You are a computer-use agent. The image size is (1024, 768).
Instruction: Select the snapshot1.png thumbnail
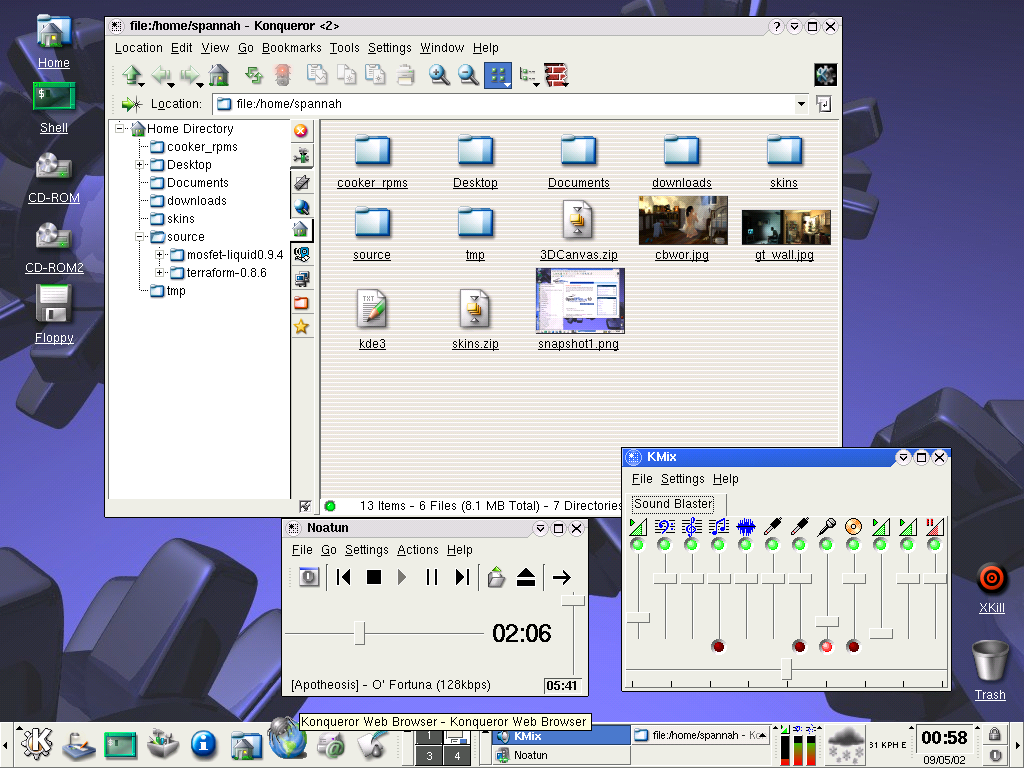pyautogui.click(x=579, y=300)
